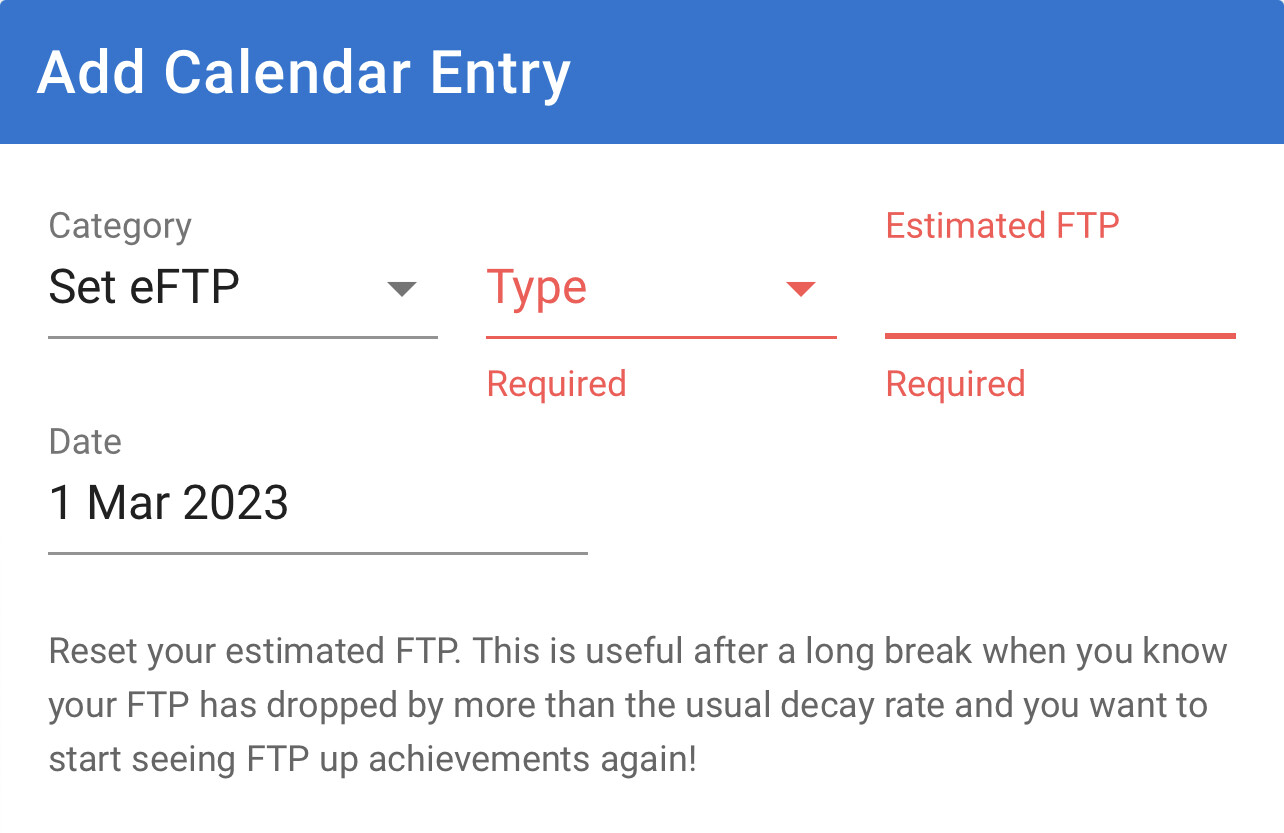Screen dimensions: 1284x833
Task: Click the 'Category' field label
Action: click(x=120, y=226)
